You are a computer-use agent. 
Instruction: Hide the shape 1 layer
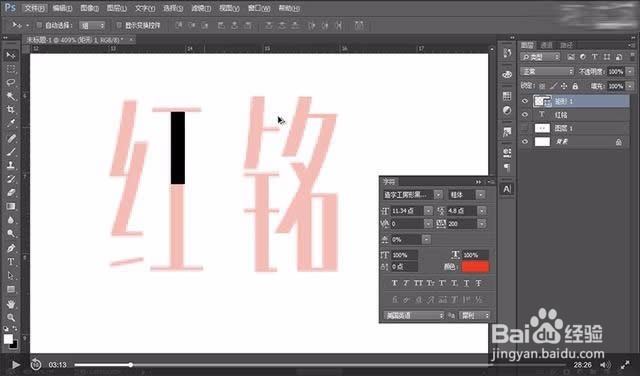[x=525, y=101]
